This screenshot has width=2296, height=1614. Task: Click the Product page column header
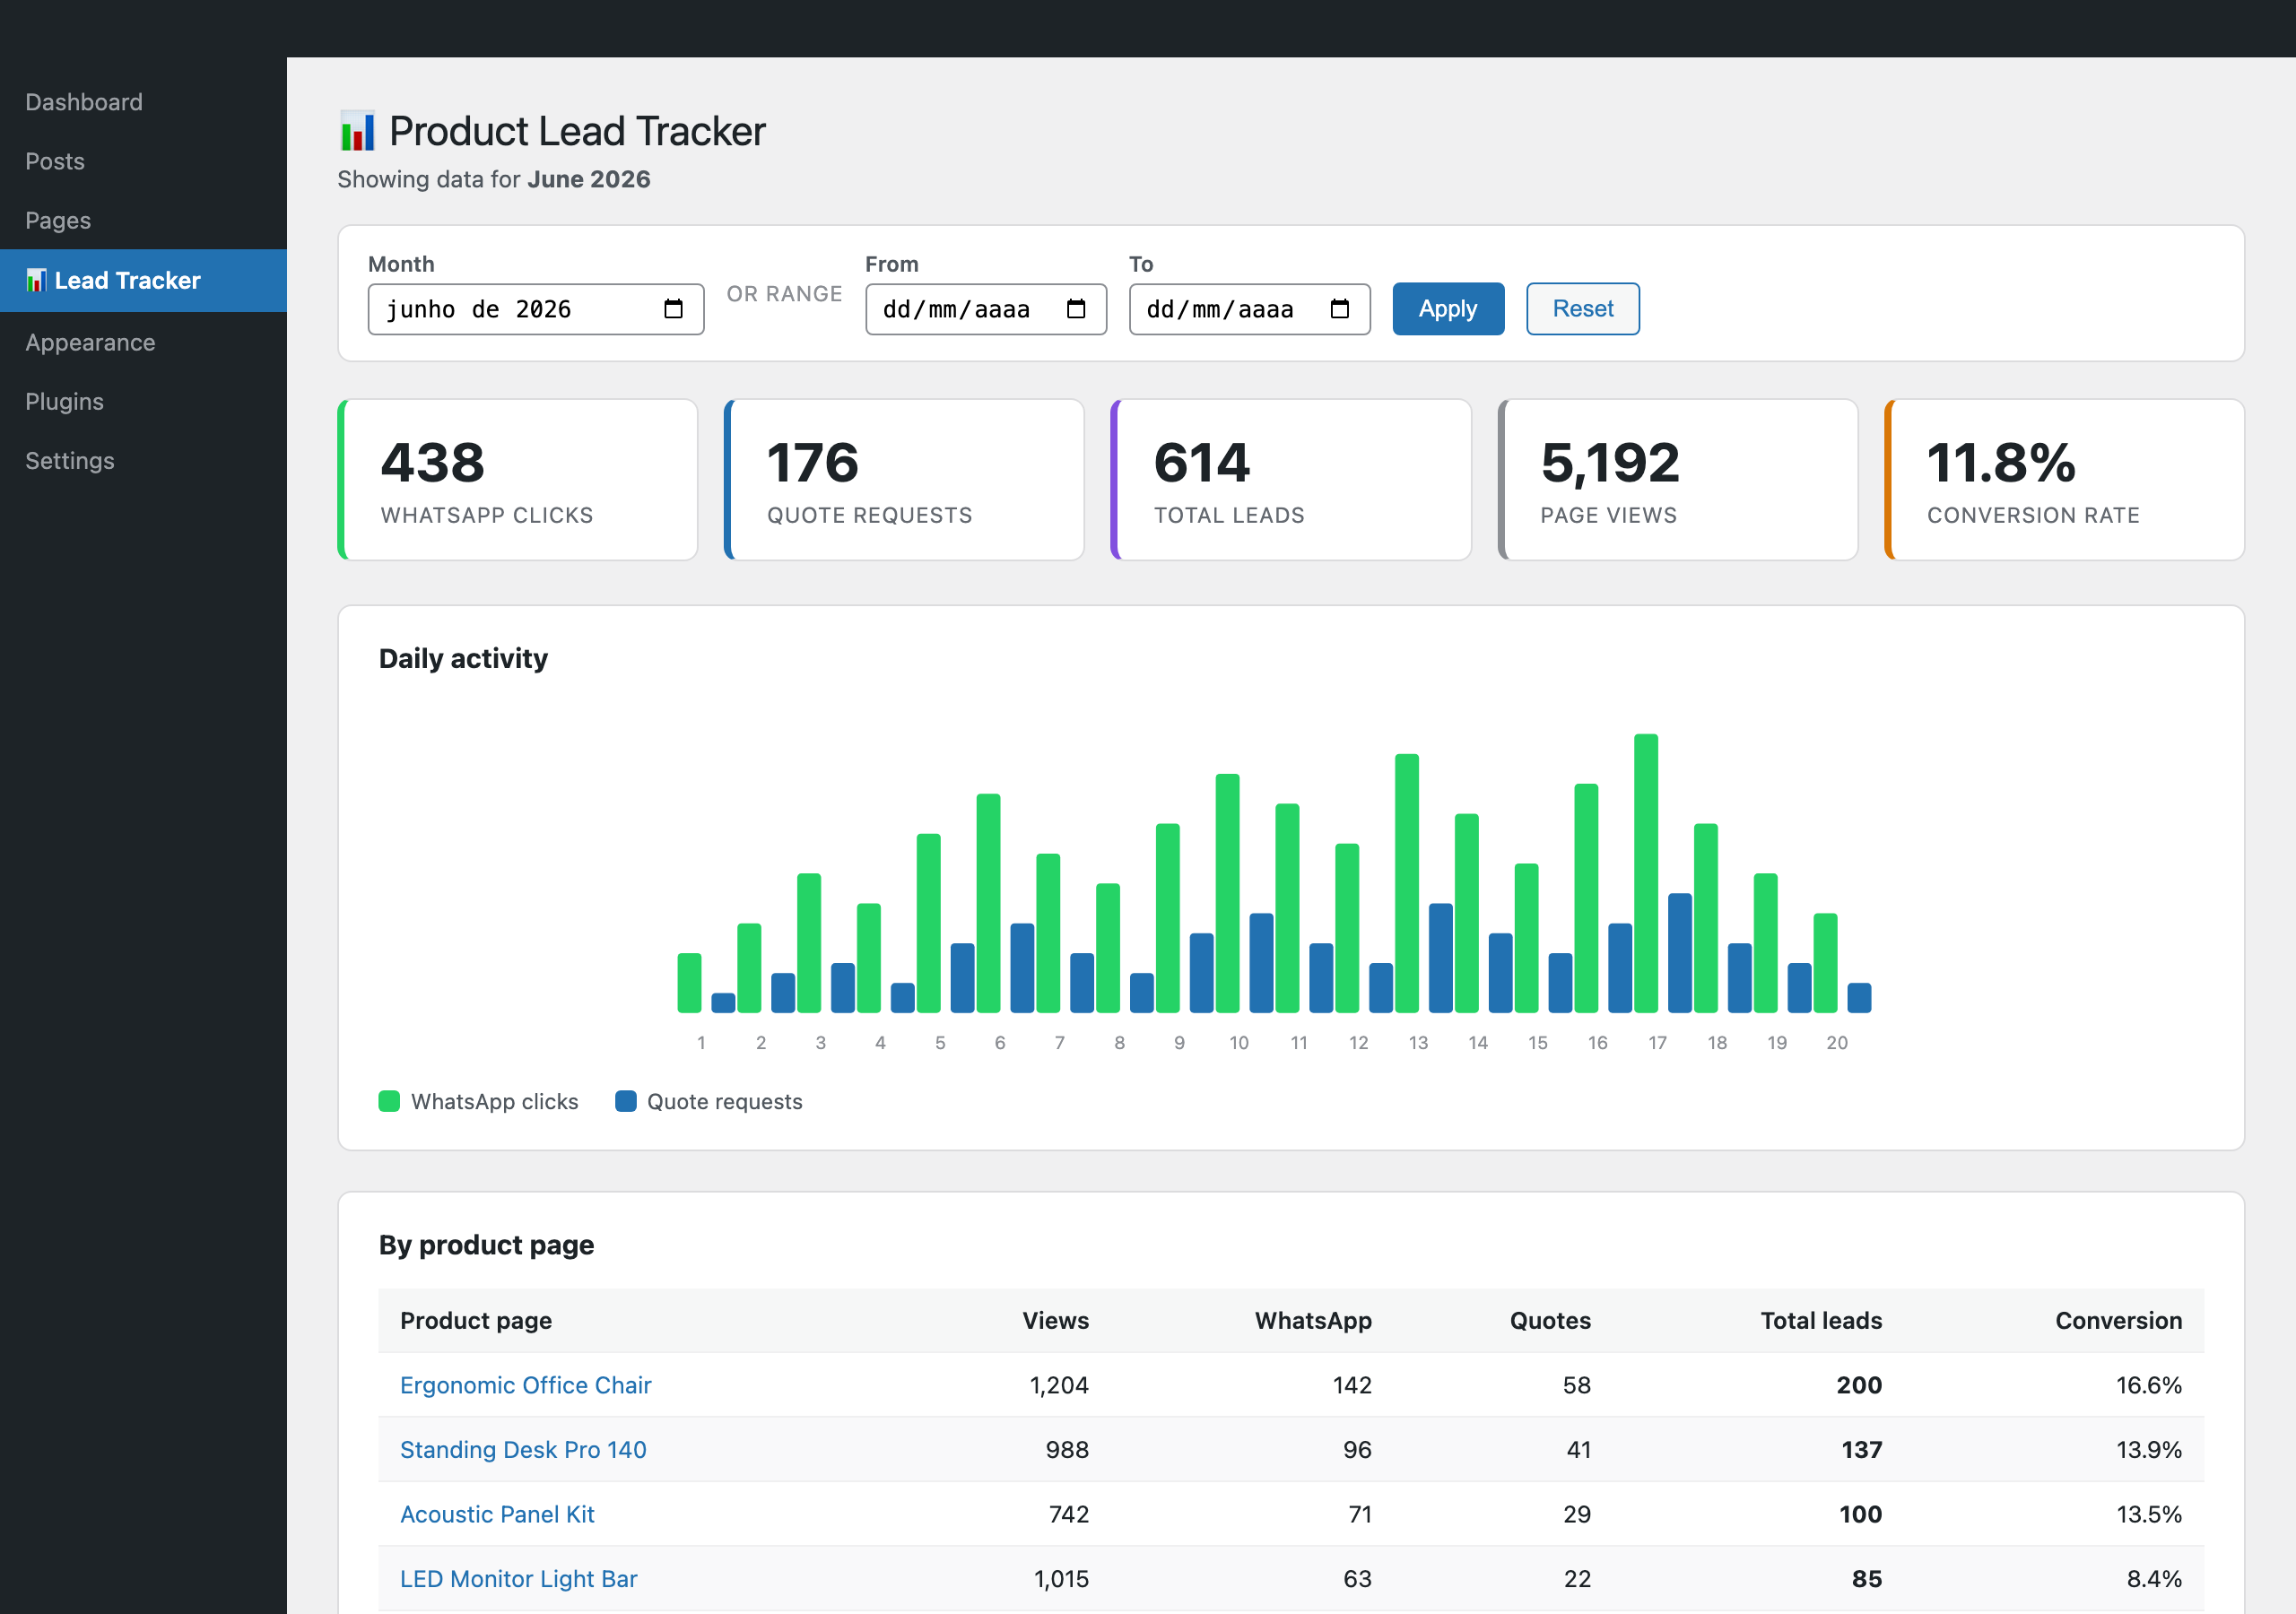click(476, 1320)
